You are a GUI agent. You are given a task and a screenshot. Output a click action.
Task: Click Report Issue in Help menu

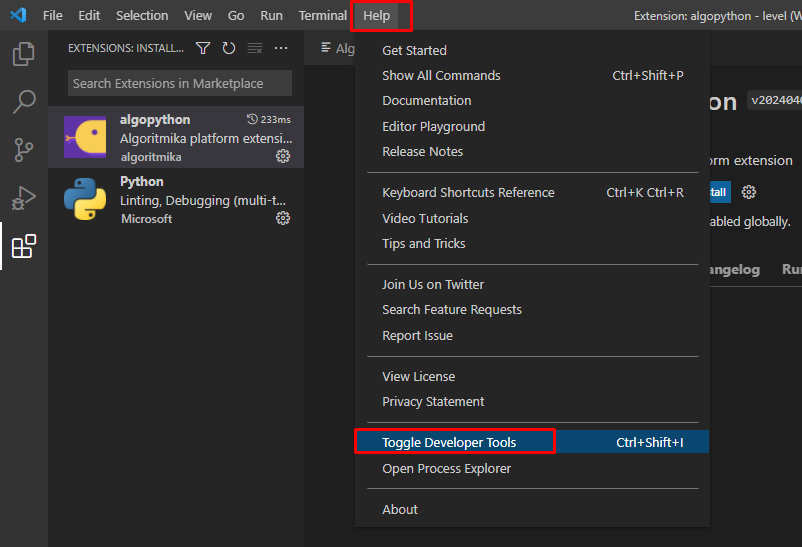(417, 336)
